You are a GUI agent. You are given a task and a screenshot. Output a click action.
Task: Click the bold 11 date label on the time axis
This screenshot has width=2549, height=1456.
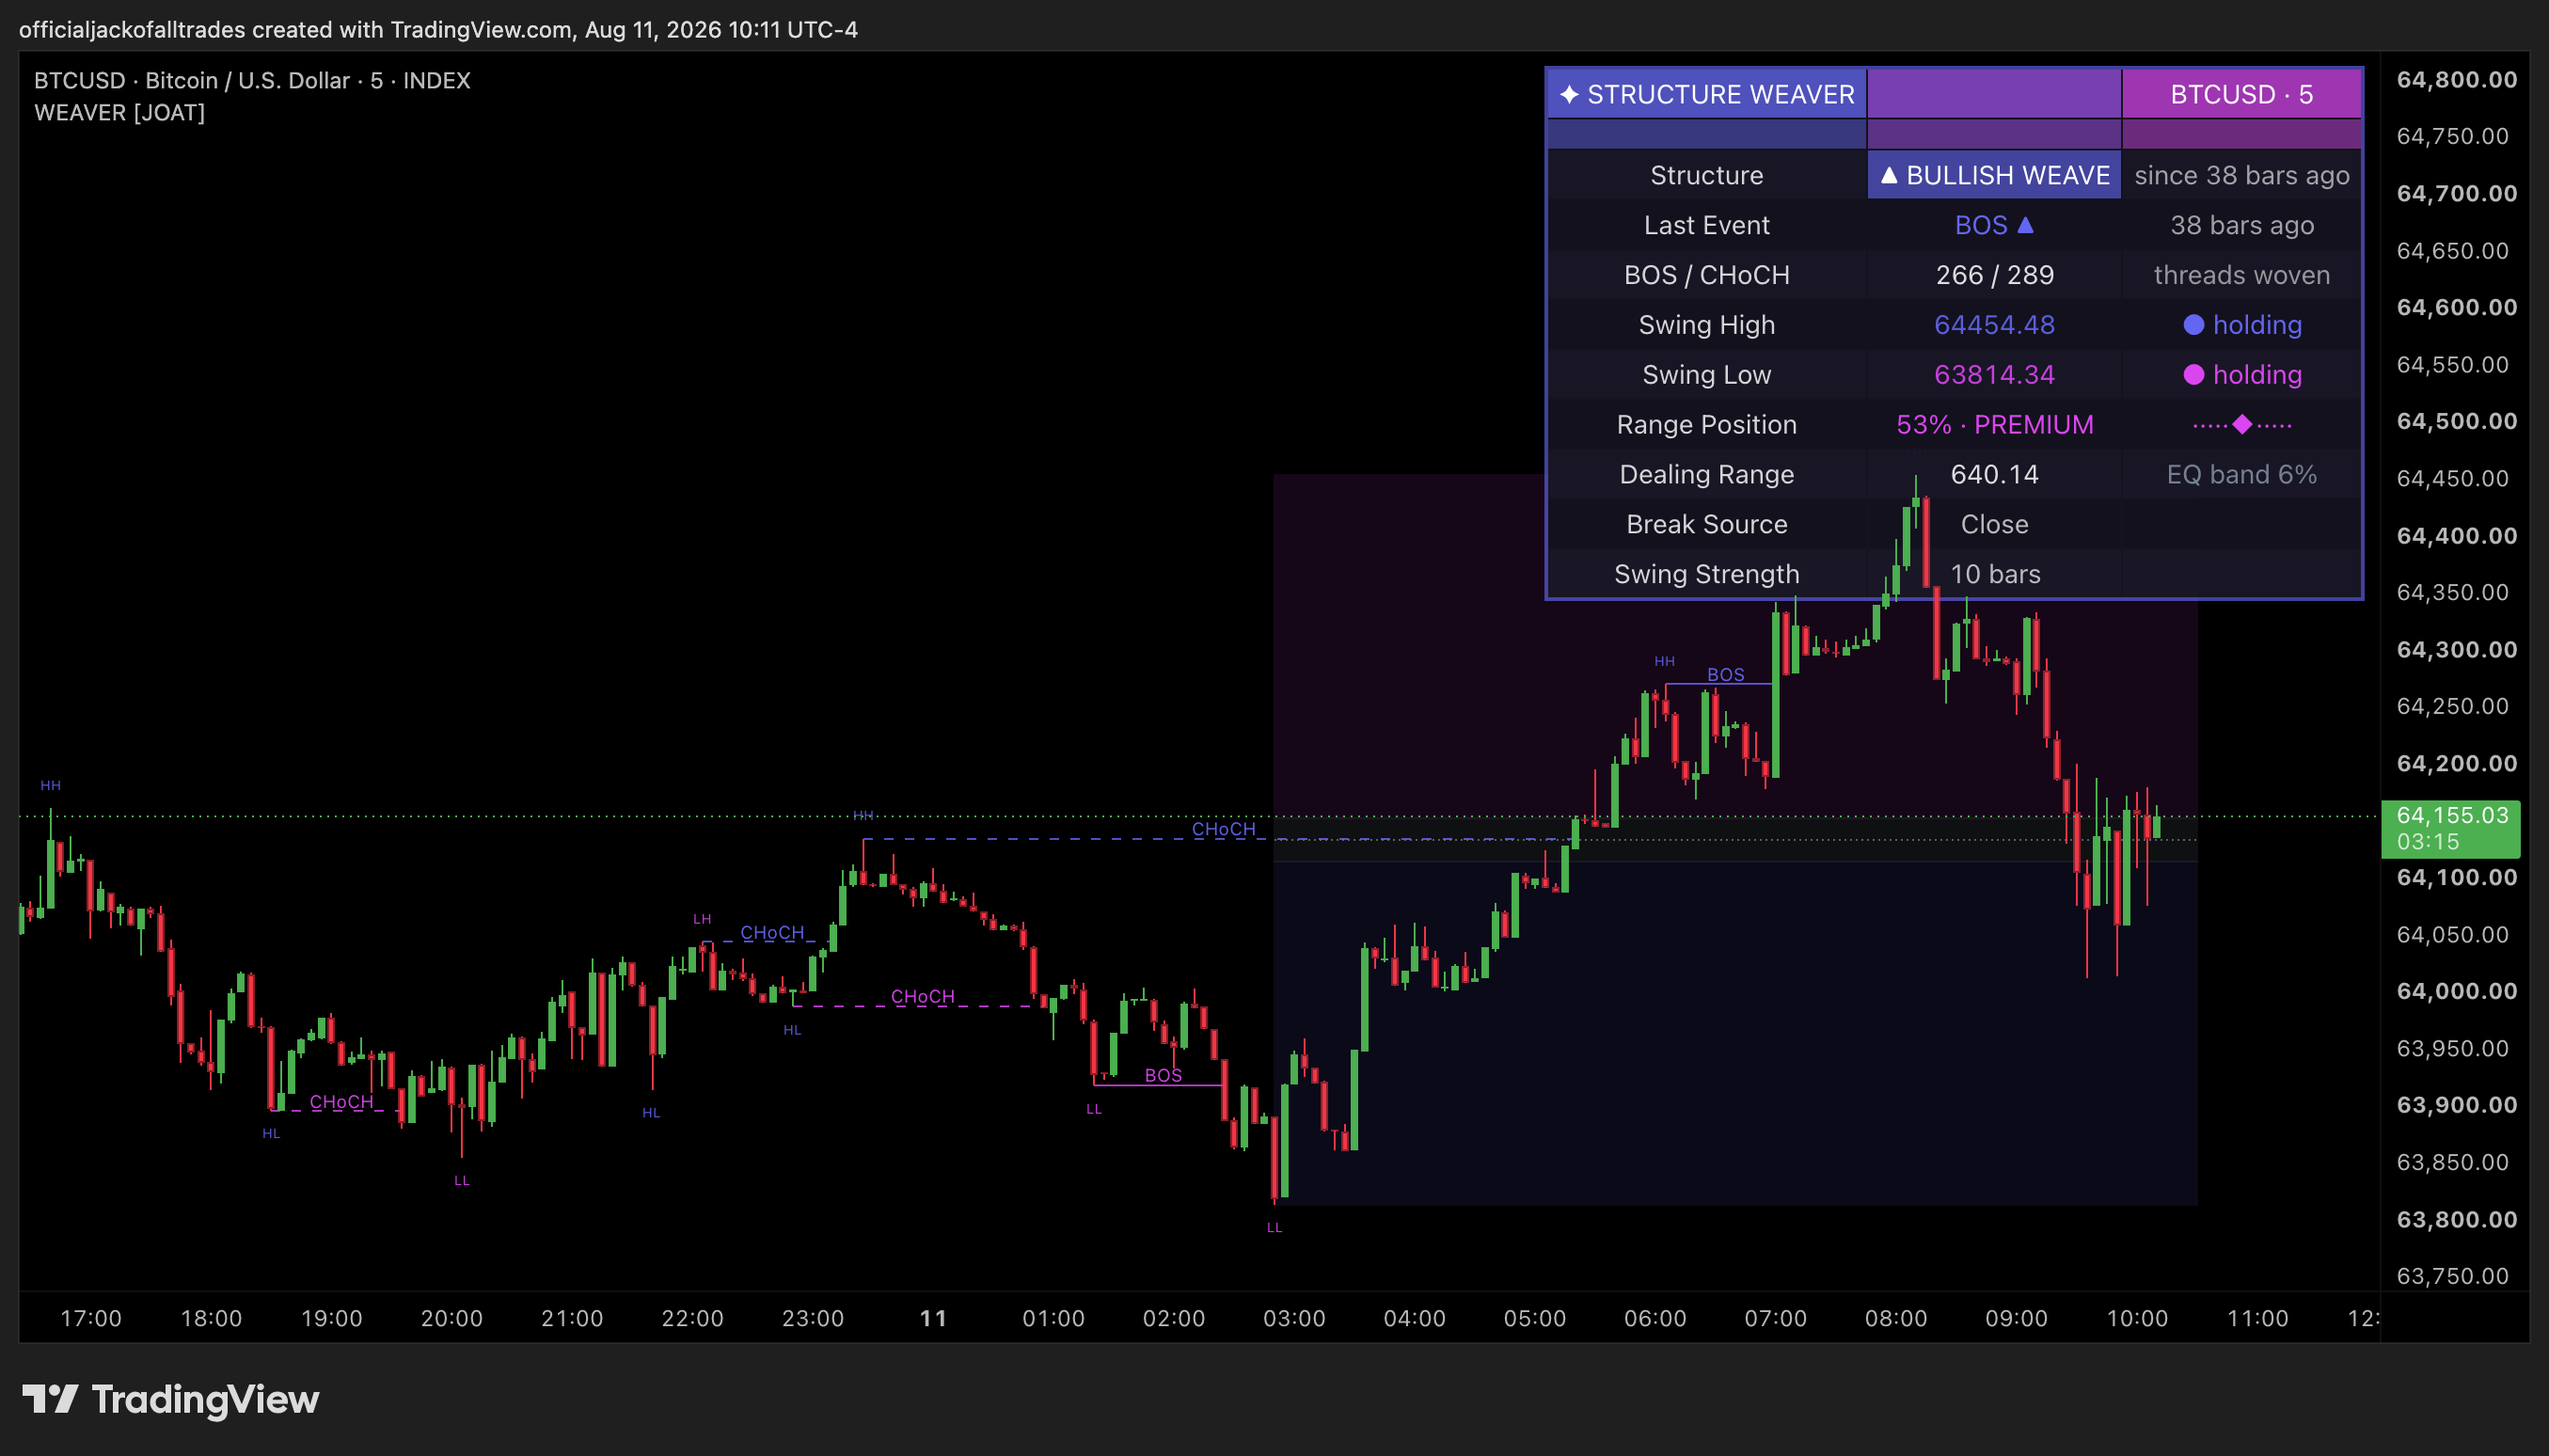[x=933, y=1318]
